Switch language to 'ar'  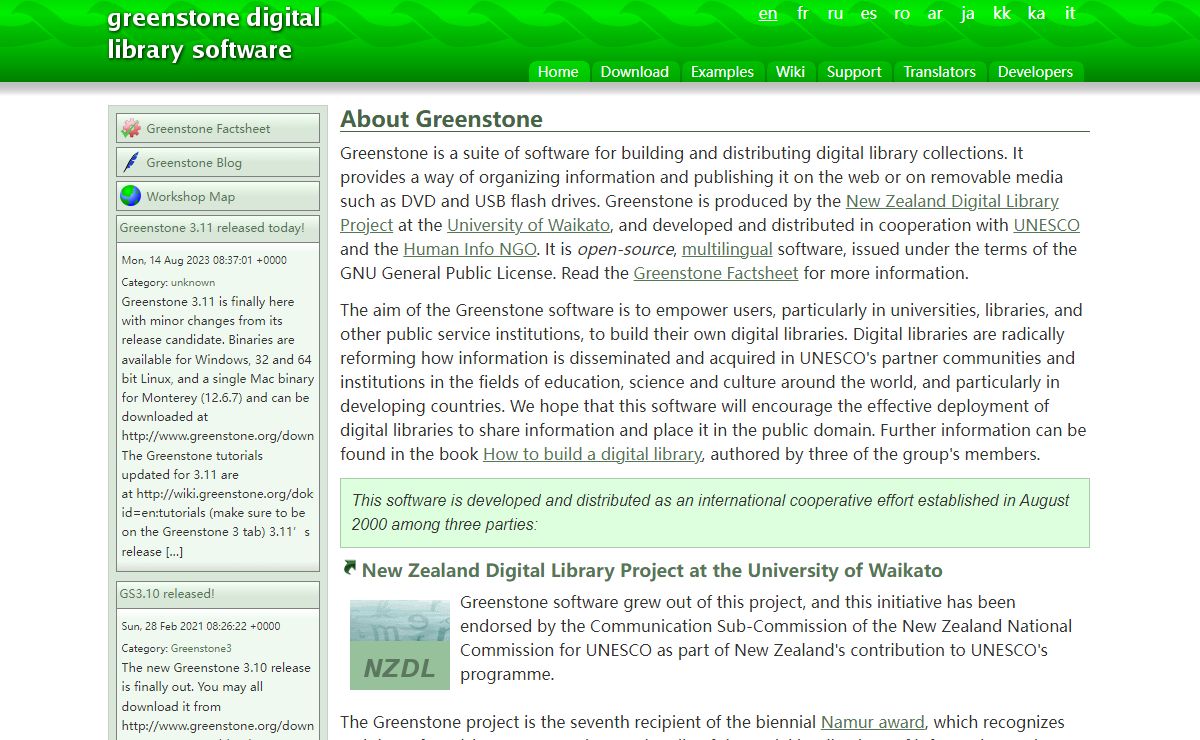click(x=935, y=13)
